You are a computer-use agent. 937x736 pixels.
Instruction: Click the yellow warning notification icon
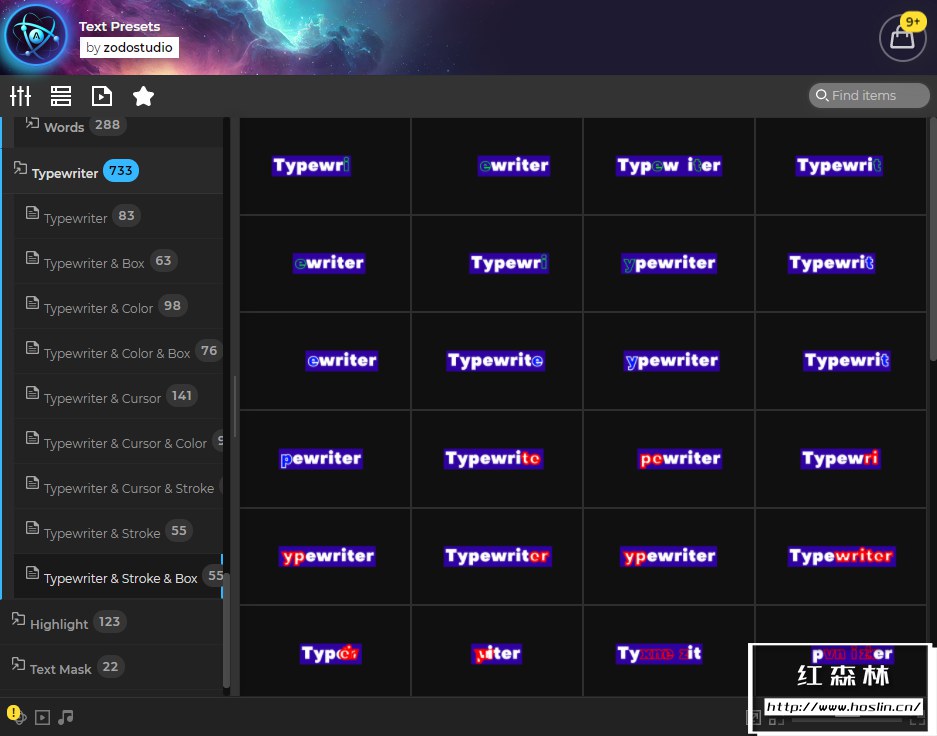[x=13, y=712]
